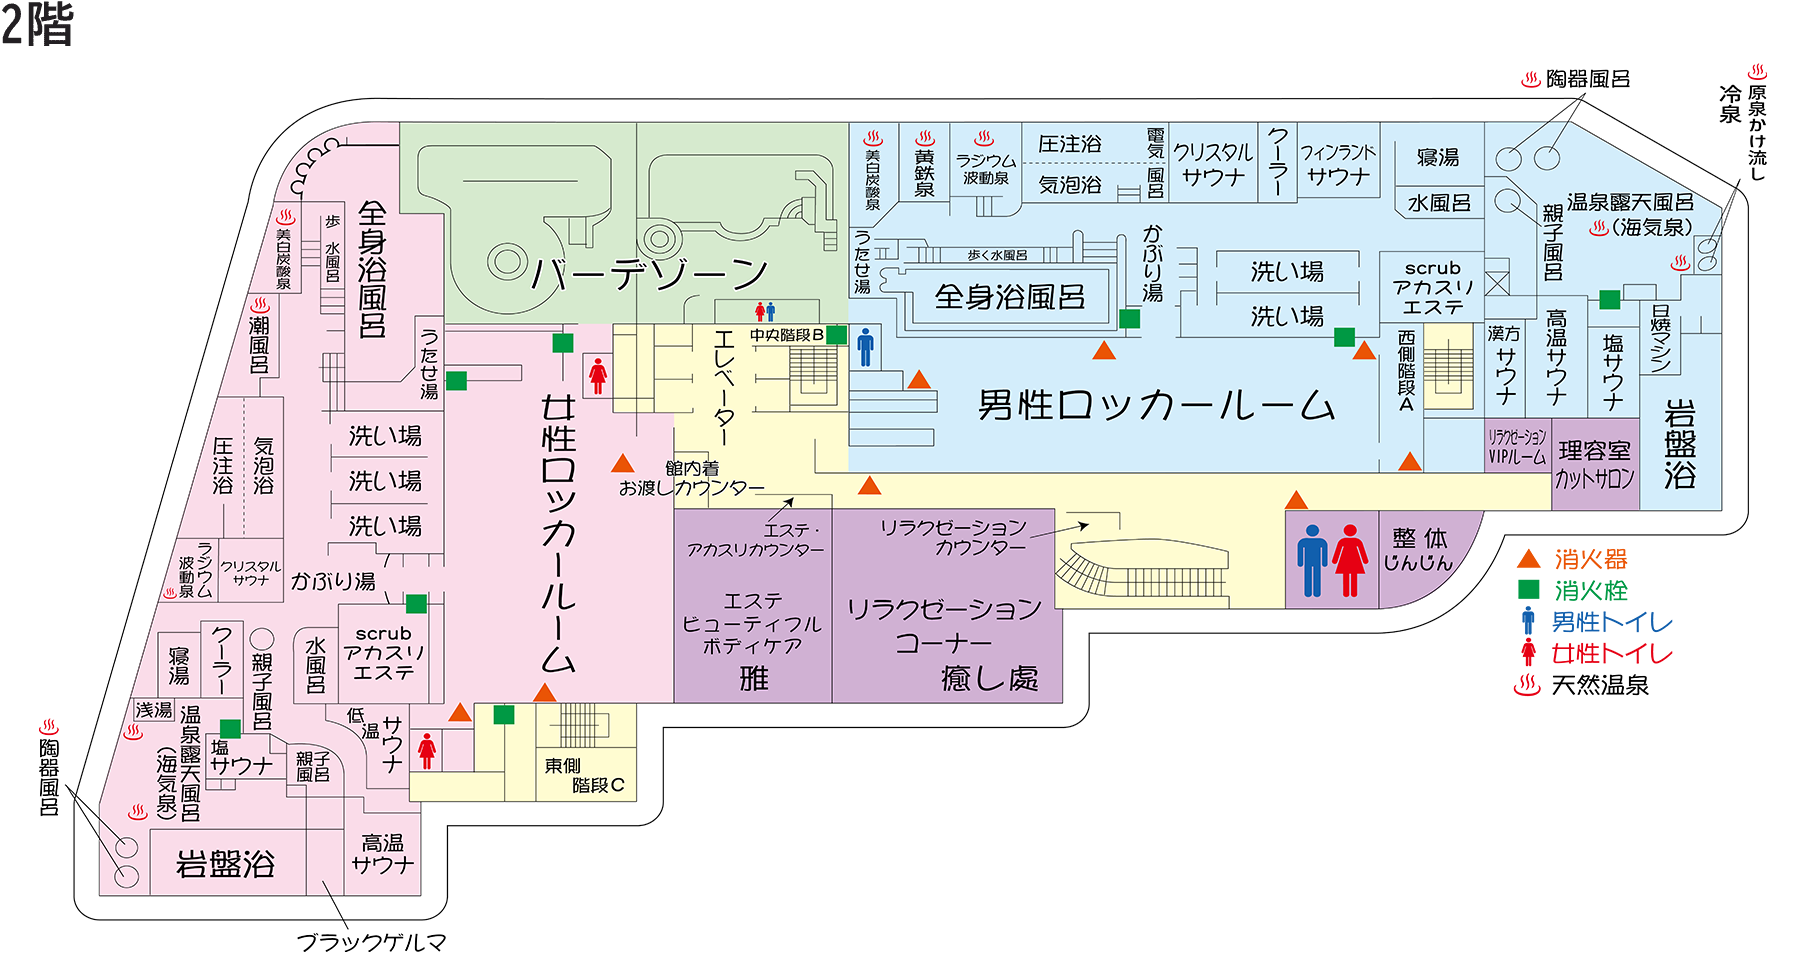Click the 電気風呂 label
The width and height of the screenshot is (1818, 960).
tap(1156, 163)
